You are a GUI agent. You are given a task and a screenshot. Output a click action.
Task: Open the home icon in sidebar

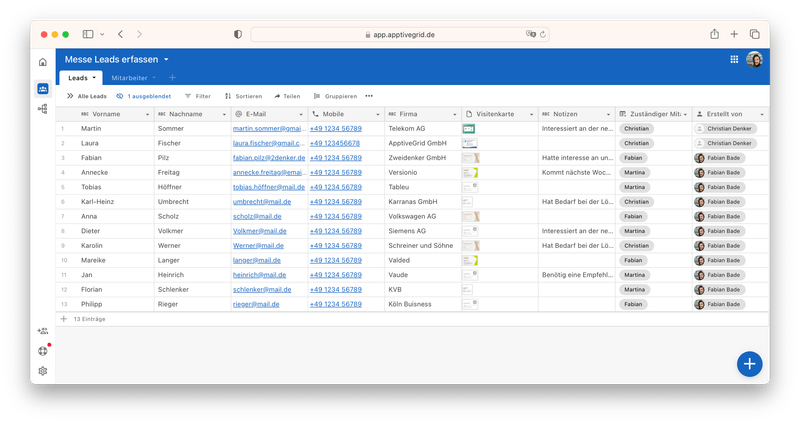coord(43,62)
